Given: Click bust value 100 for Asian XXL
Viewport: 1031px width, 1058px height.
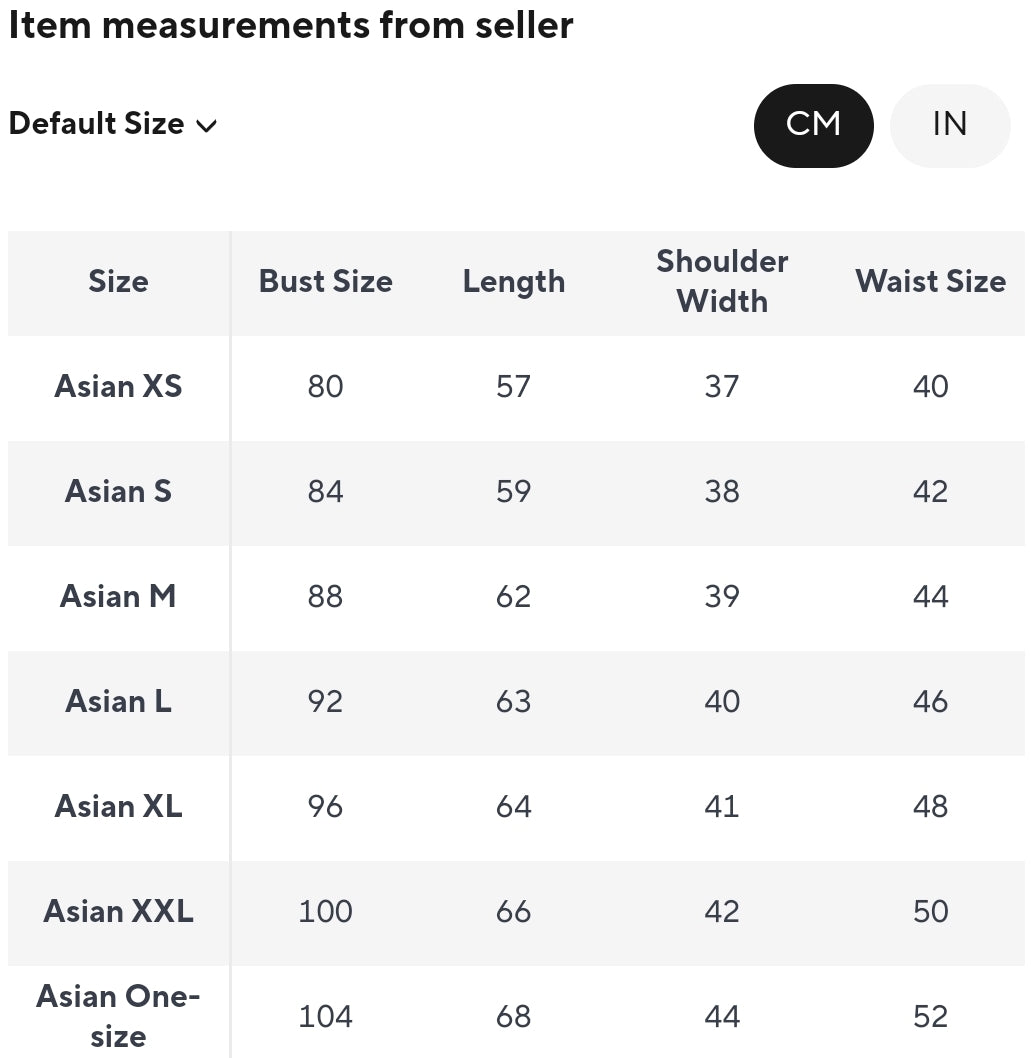Looking at the screenshot, I should [325, 912].
